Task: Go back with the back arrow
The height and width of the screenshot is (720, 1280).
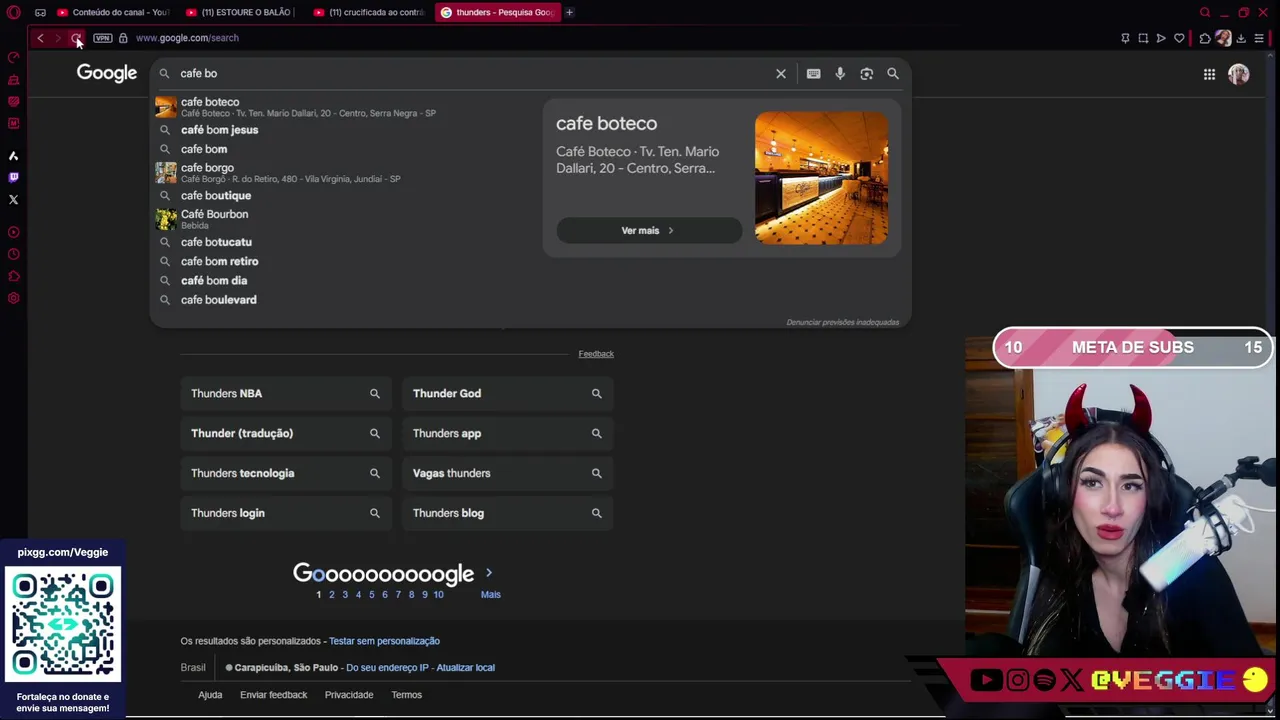Action: coord(40,38)
